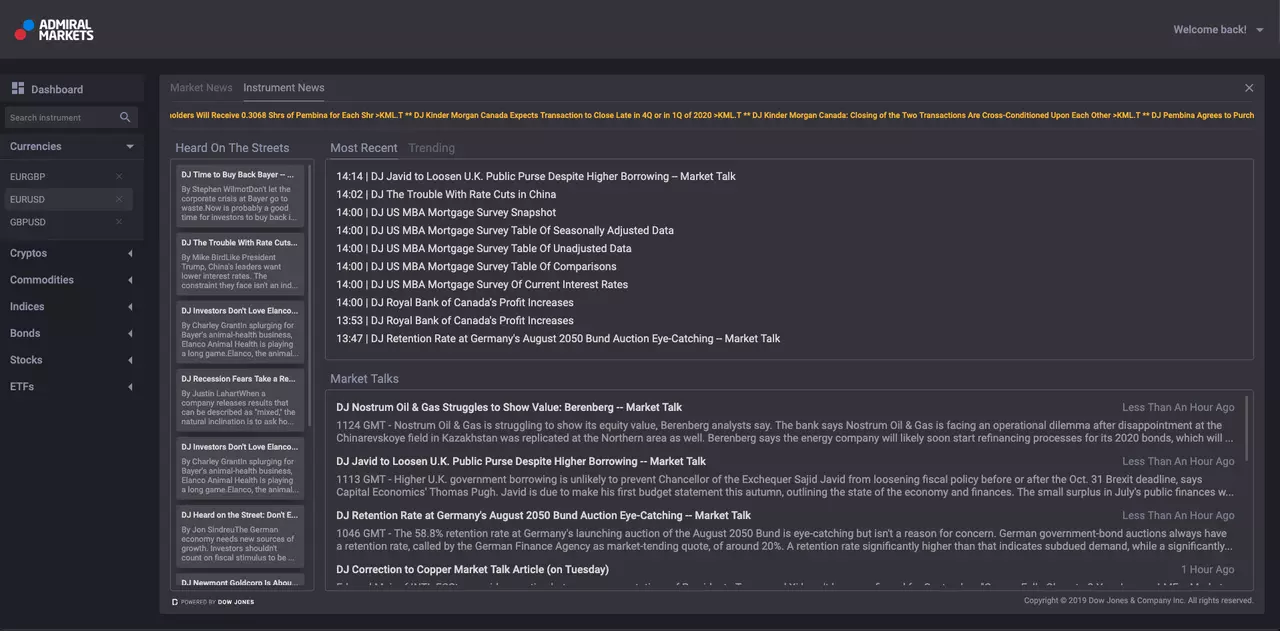Collapse the Currencies section

[130, 146]
